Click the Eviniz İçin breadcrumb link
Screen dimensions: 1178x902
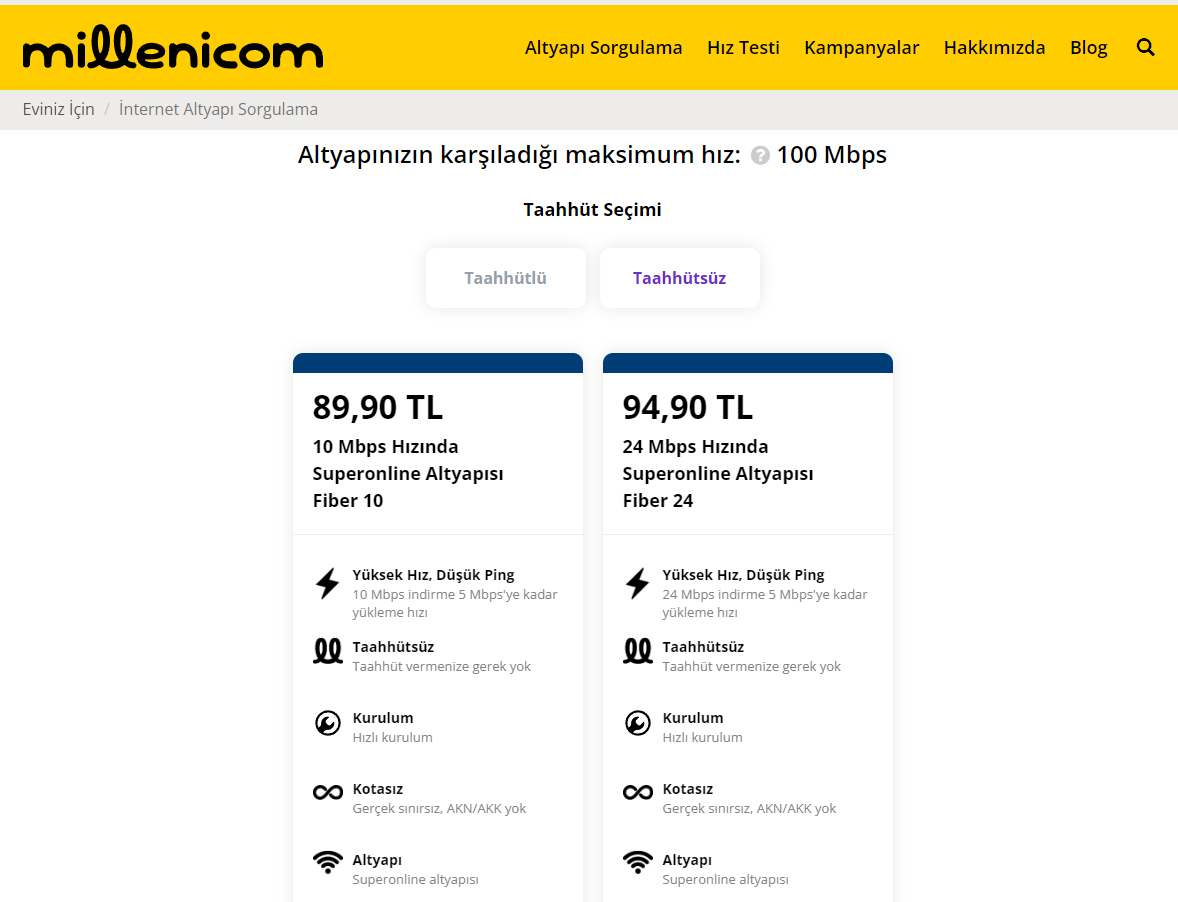tap(59, 109)
